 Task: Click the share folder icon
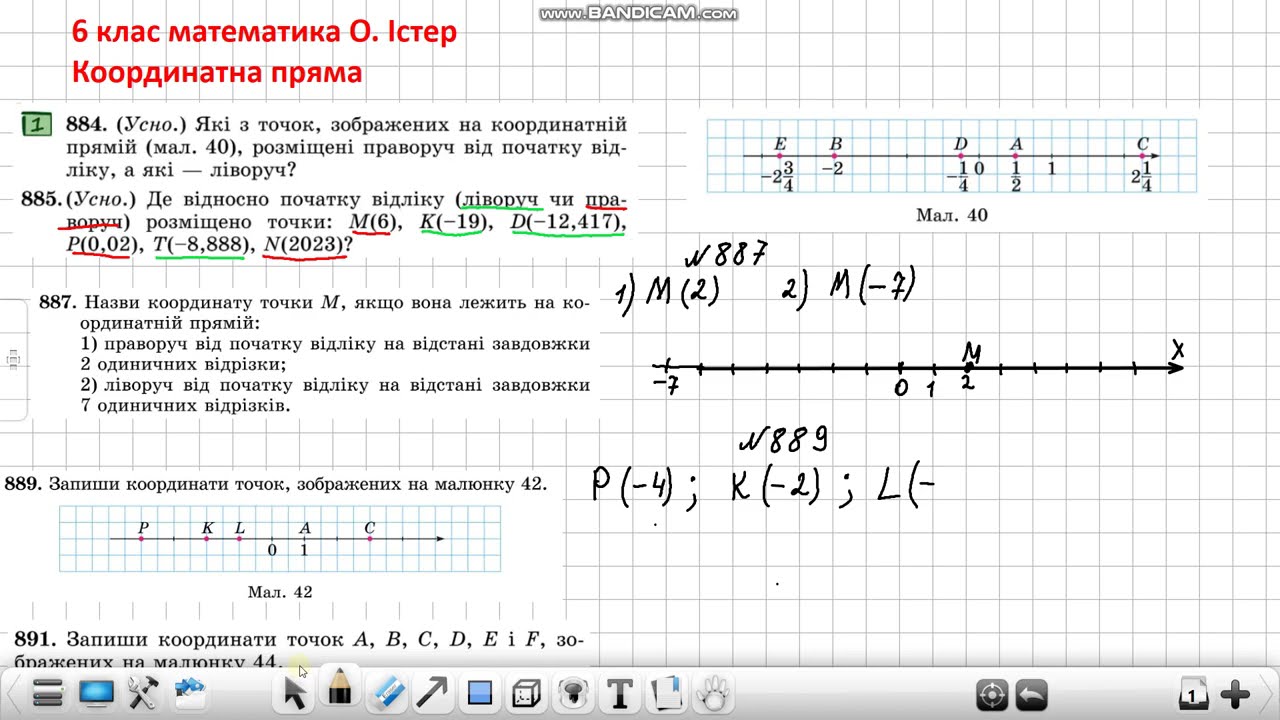click(x=189, y=691)
